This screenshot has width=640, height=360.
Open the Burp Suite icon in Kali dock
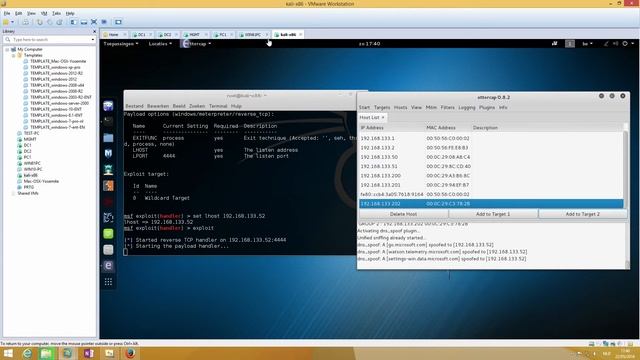(x=108, y=186)
